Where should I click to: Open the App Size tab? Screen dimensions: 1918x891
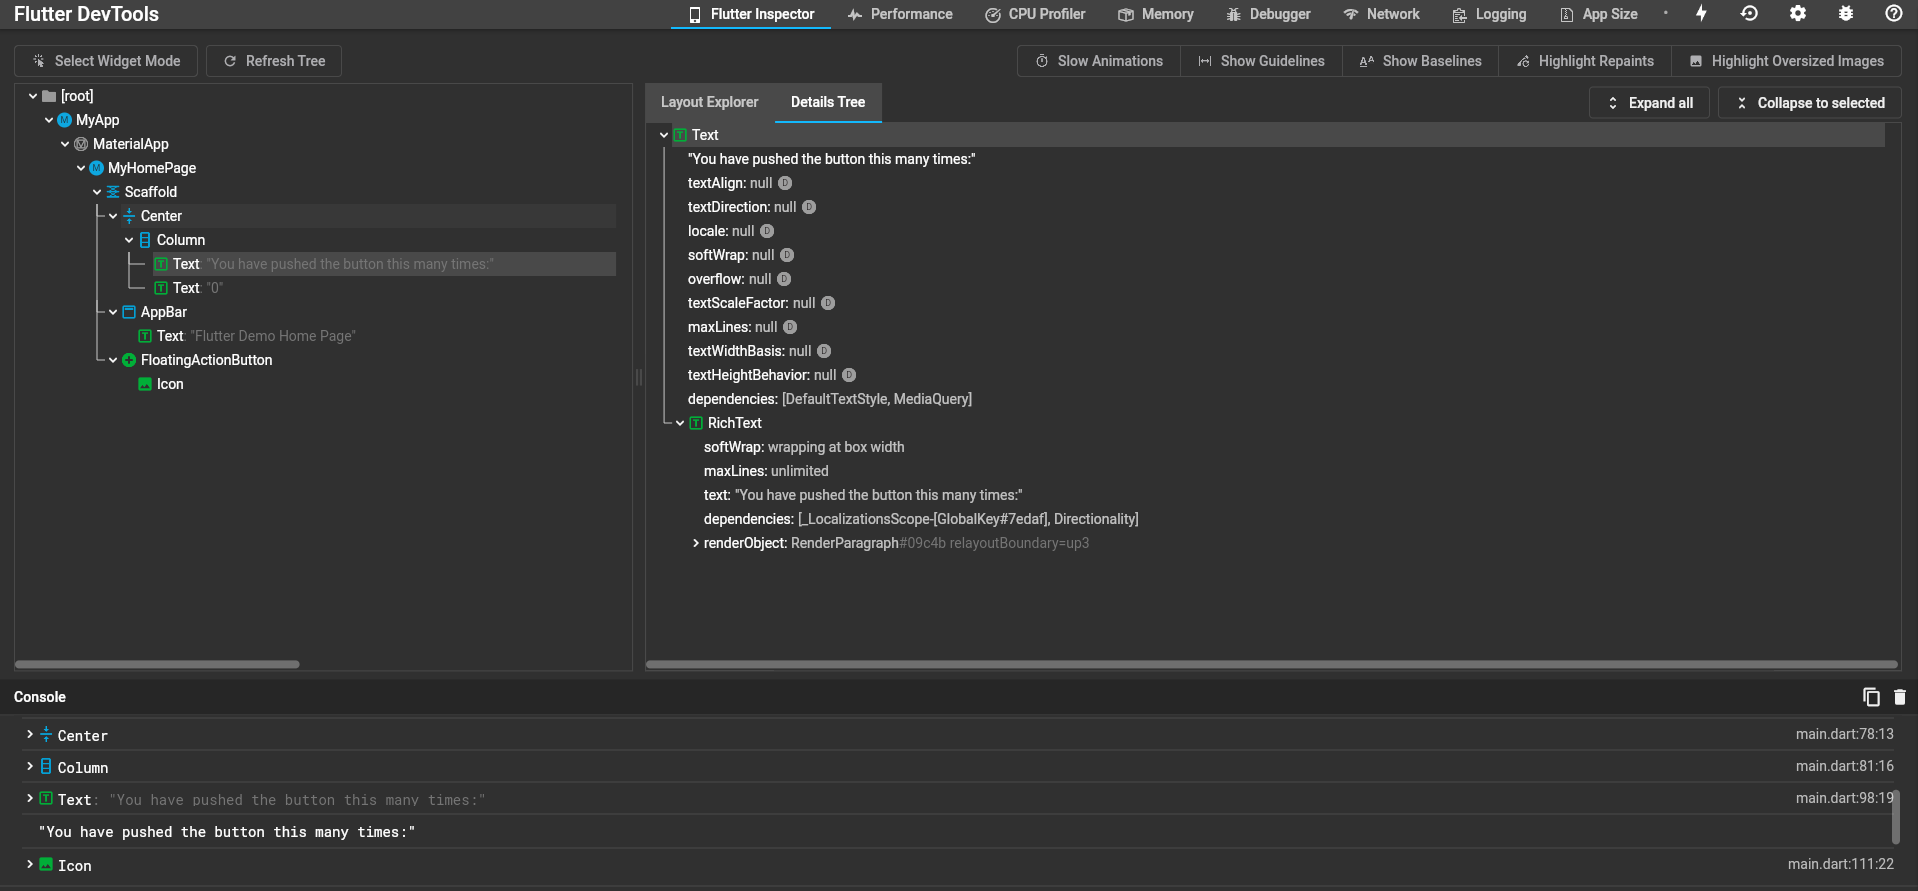coord(1598,14)
